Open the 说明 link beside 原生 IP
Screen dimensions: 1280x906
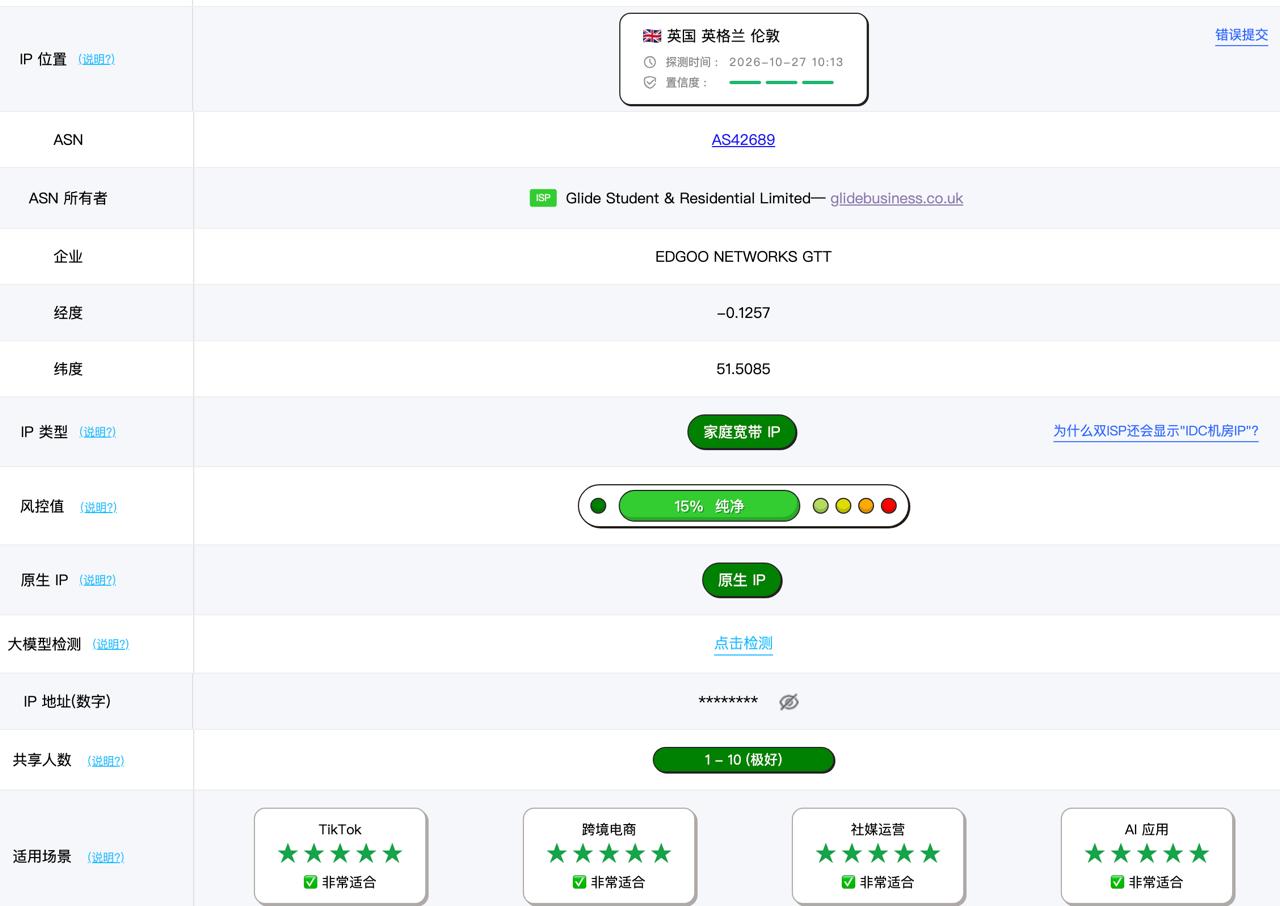98,580
